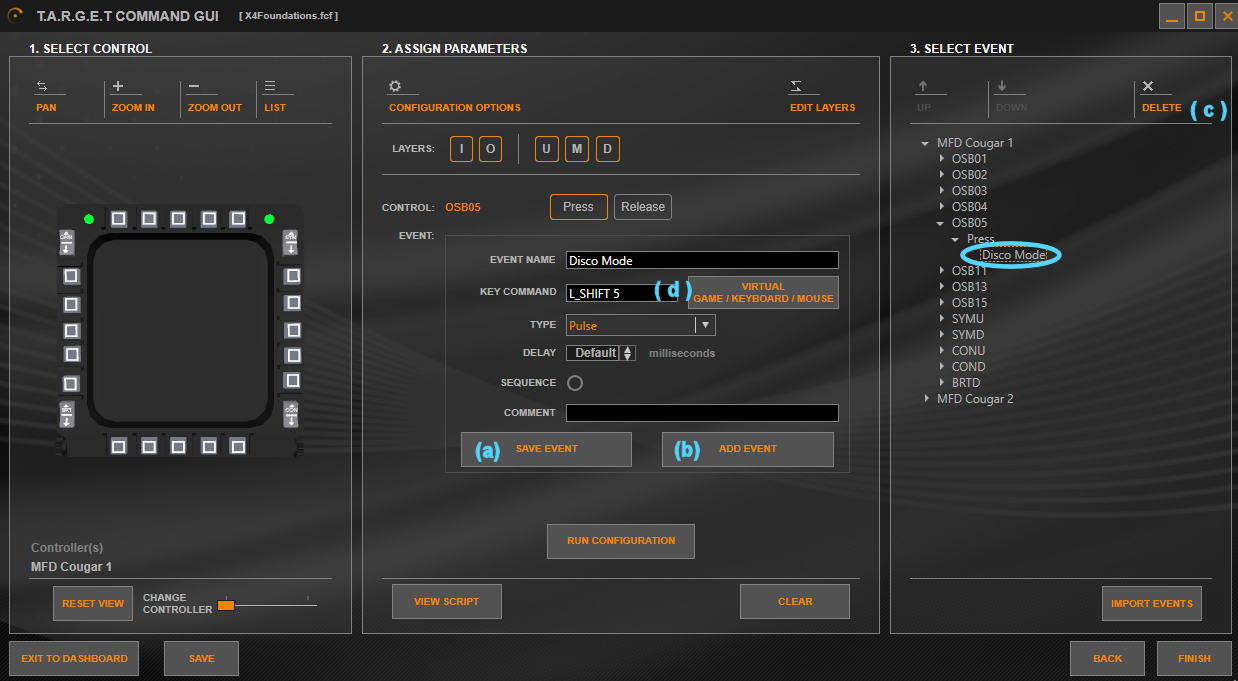Screen dimensions: 1238x681
Task: Select the SYM rocker on MFD image
Action: click(x=291, y=242)
